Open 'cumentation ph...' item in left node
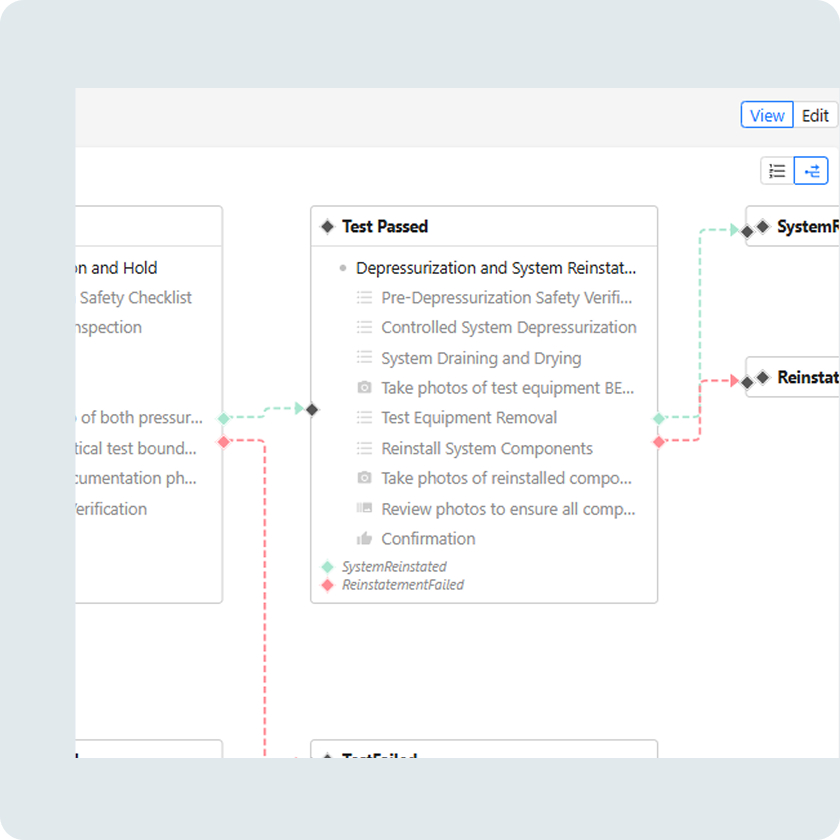This screenshot has width=840, height=840. pos(136,478)
